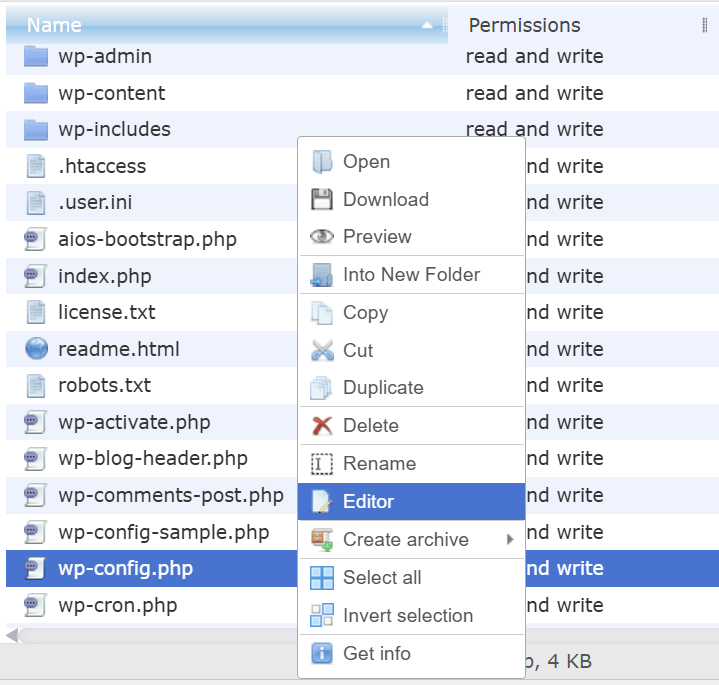Choose Select all menu entry
The image size is (719, 685).
(x=411, y=578)
